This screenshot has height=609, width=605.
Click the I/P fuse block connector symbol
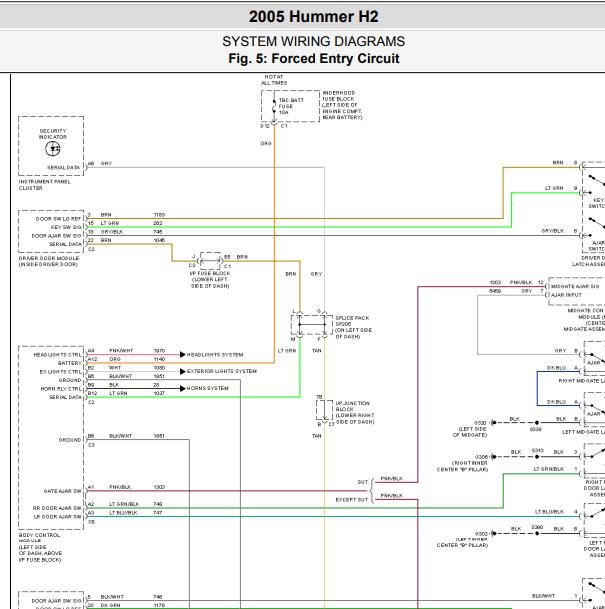pos(210,261)
